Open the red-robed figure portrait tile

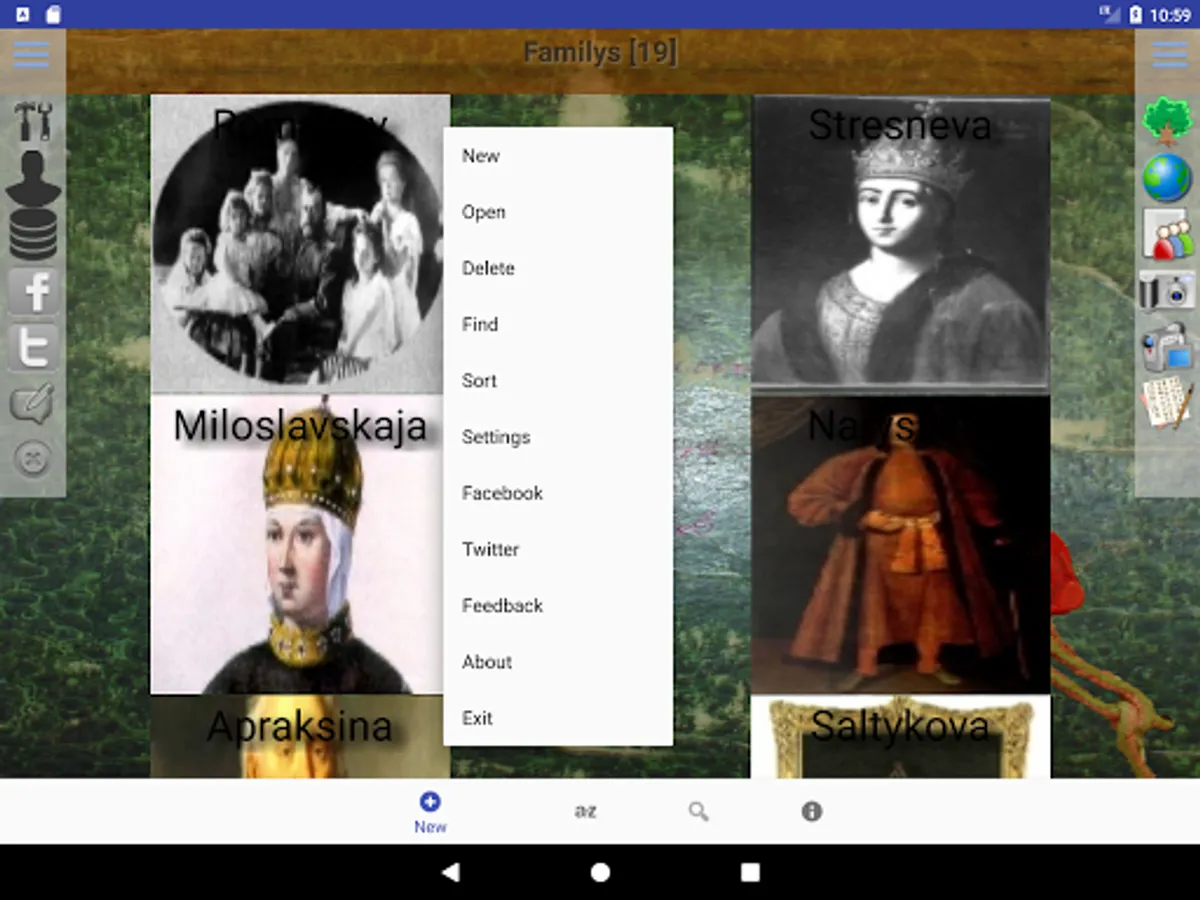coord(901,545)
